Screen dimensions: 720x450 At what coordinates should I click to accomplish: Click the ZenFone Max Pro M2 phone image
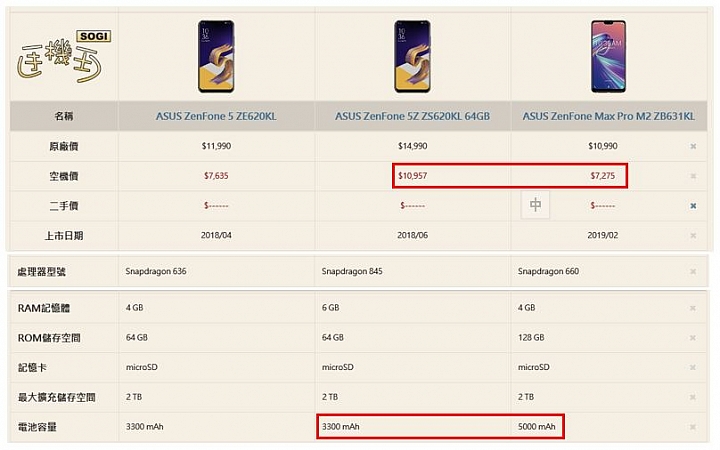click(608, 56)
